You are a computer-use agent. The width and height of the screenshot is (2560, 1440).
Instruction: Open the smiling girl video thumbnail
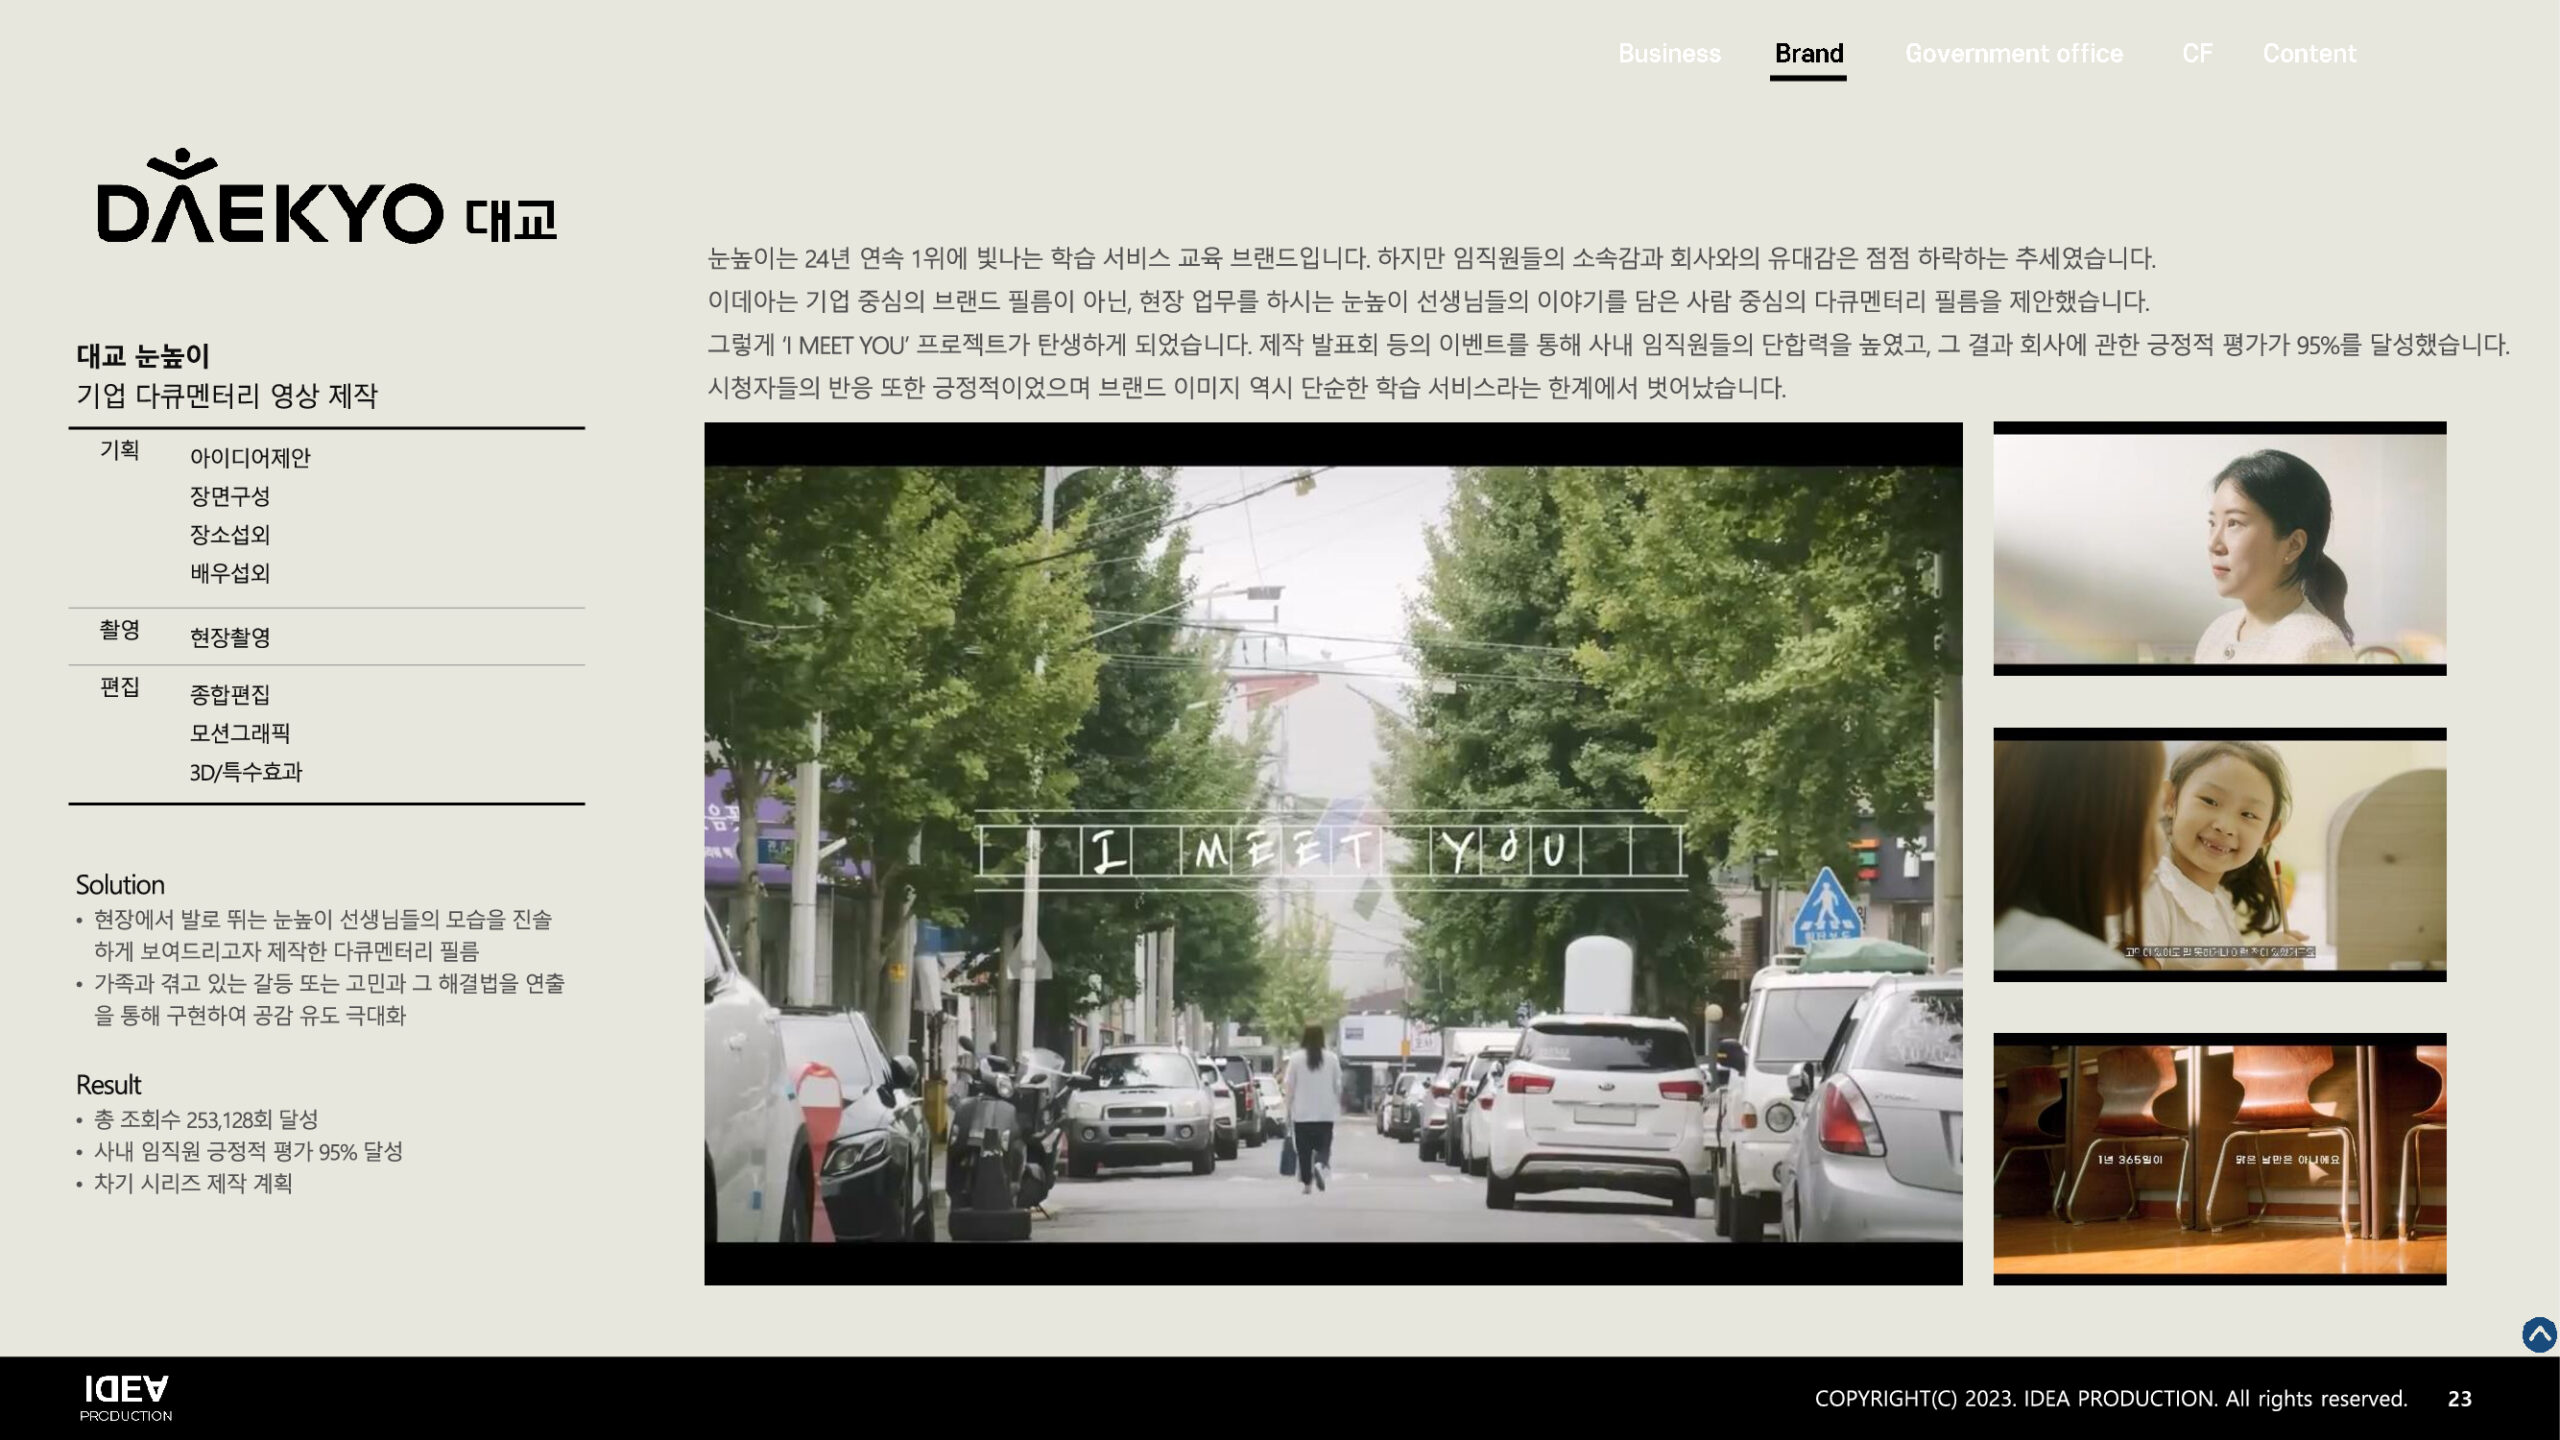[x=2219, y=855]
